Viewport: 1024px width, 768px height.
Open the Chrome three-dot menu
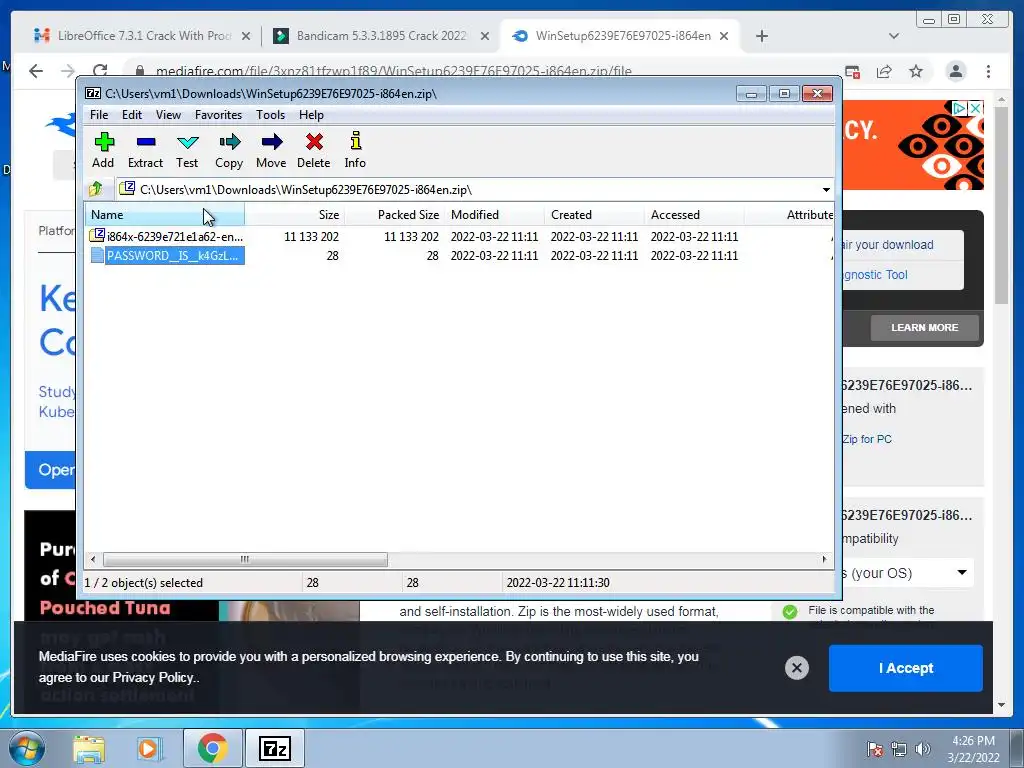tap(989, 71)
